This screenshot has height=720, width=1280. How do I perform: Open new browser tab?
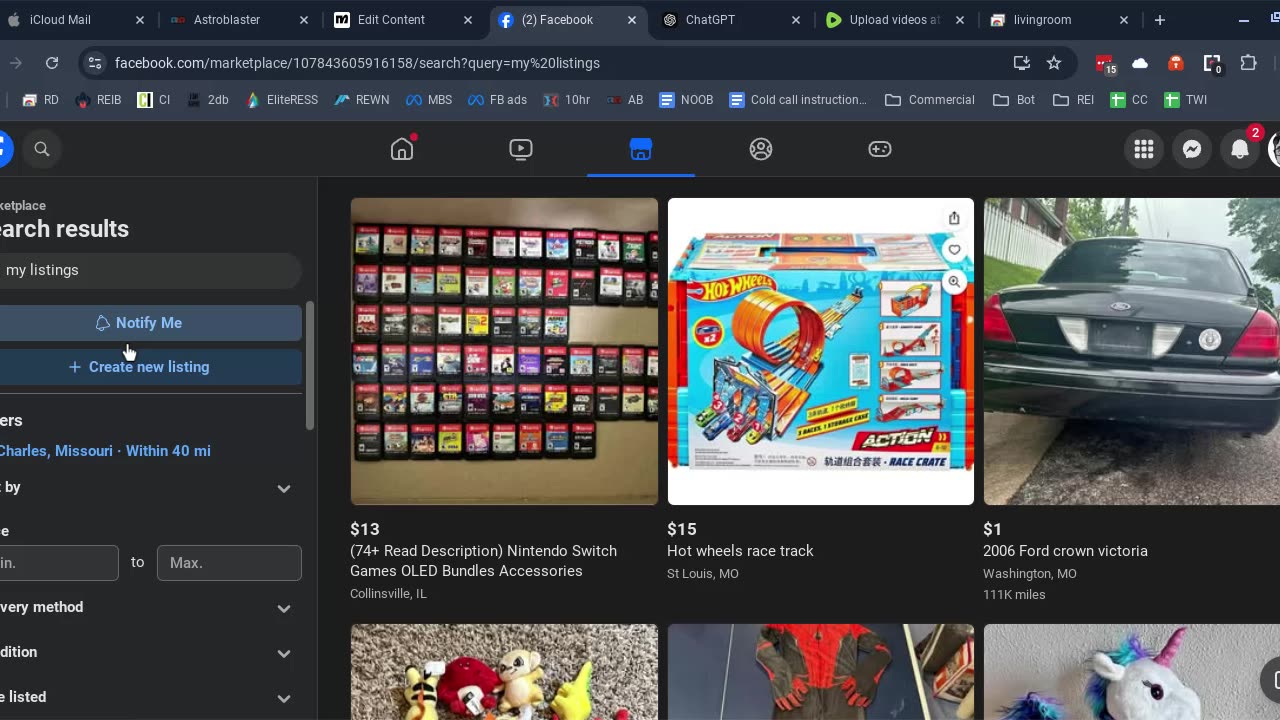(x=1160, y=20)
